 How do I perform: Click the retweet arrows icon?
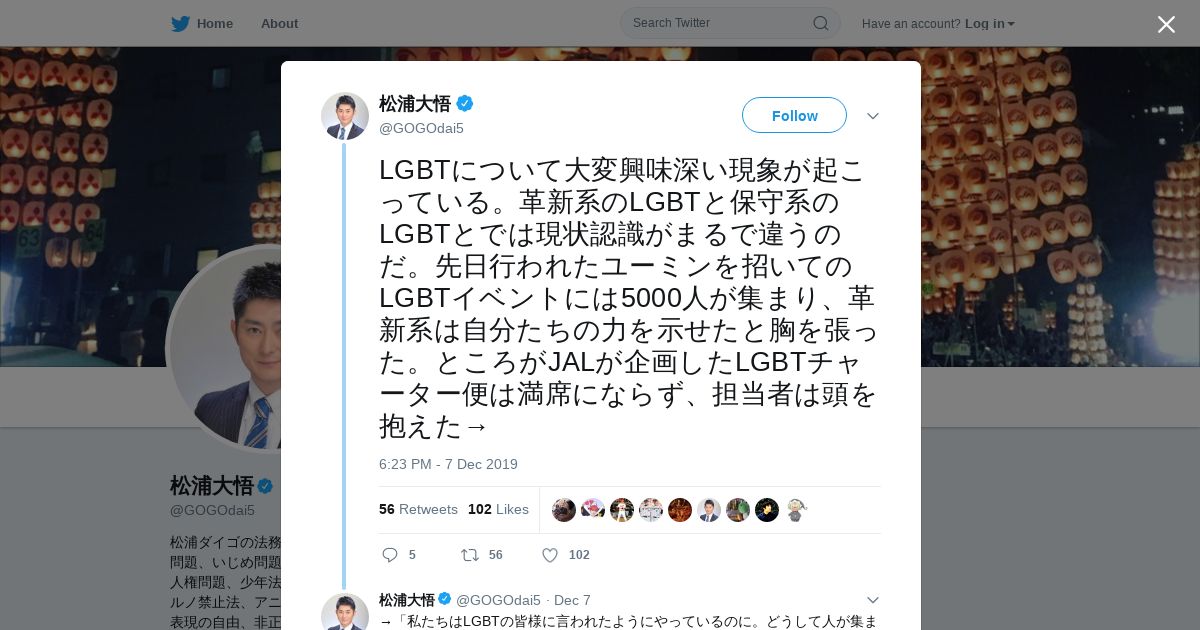click(469, 555)
